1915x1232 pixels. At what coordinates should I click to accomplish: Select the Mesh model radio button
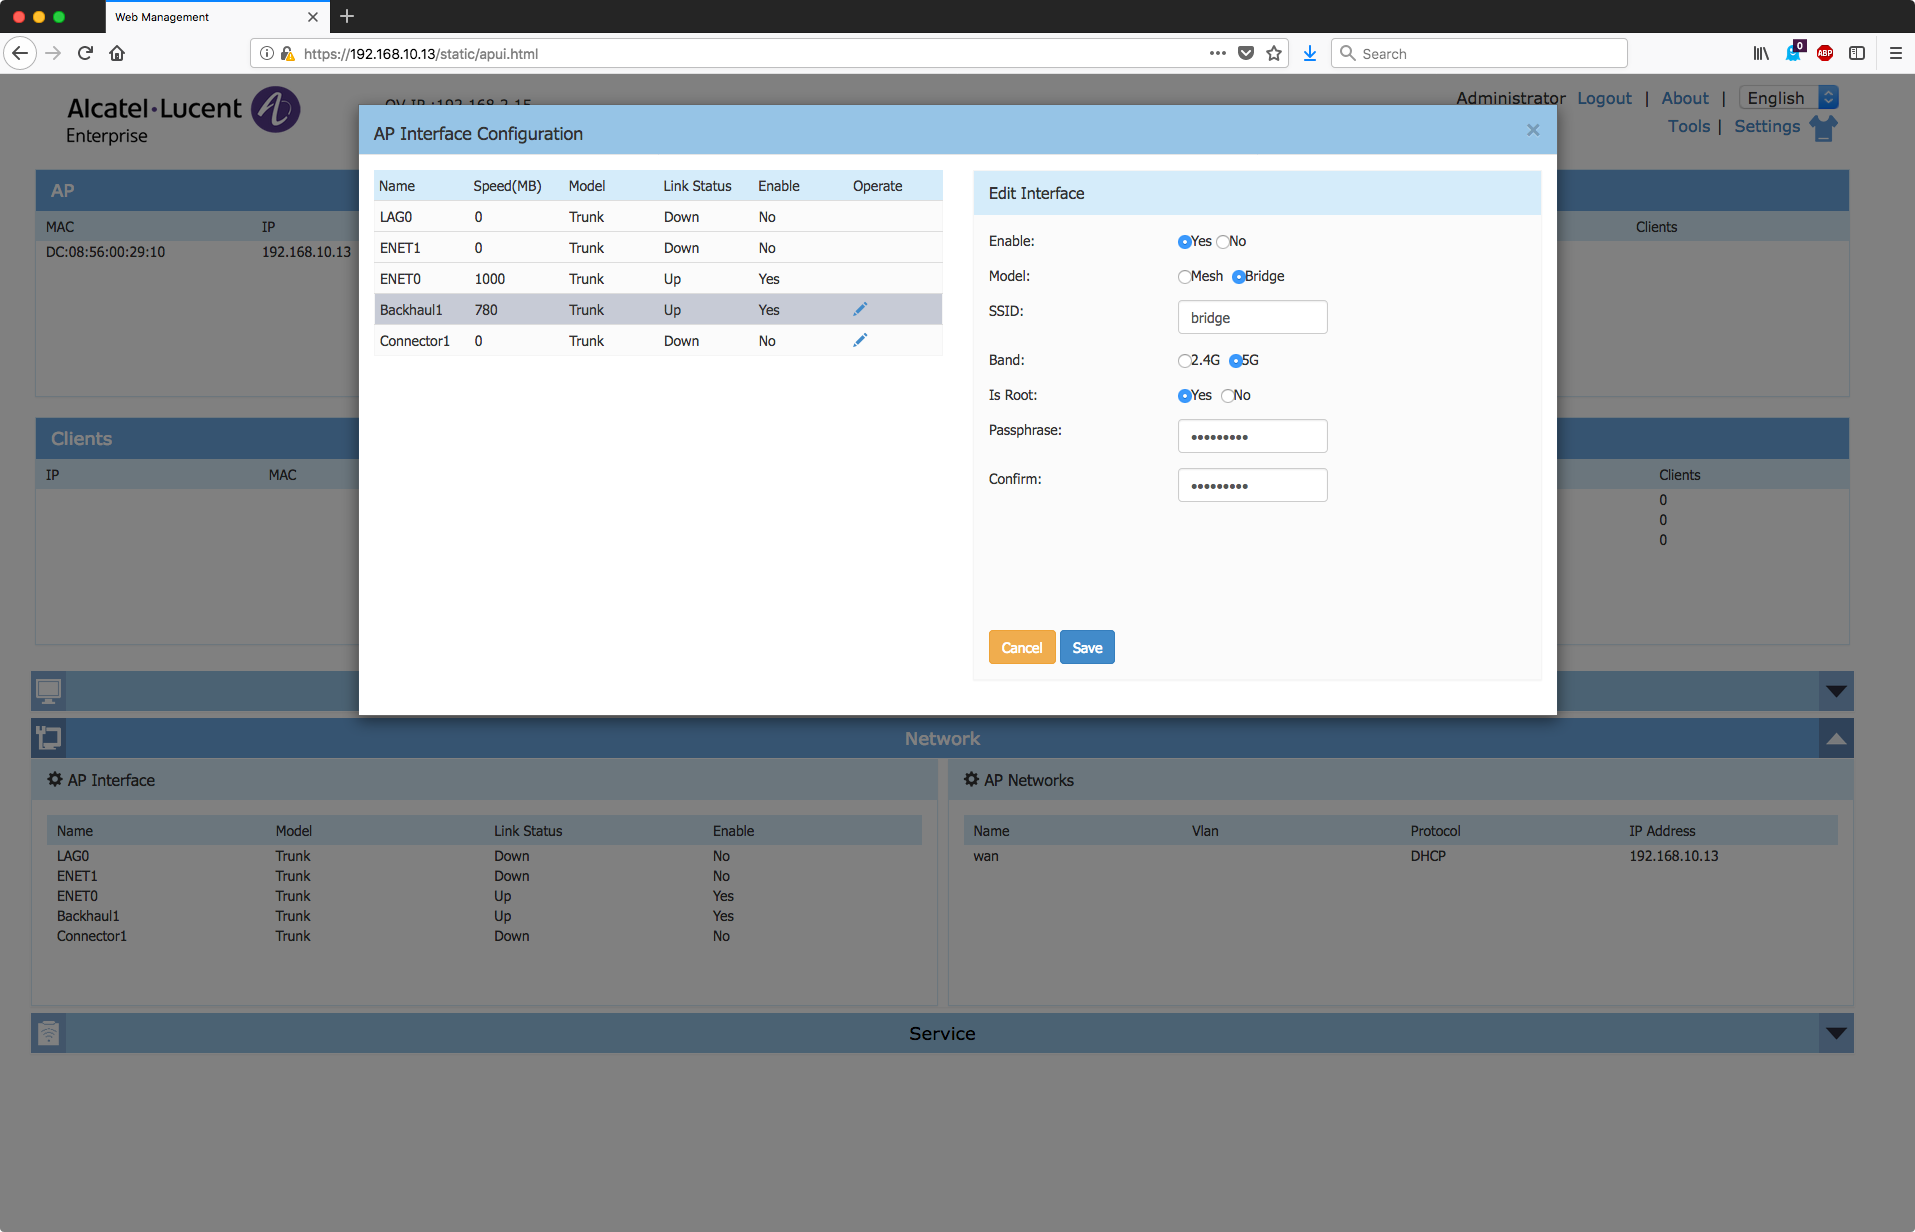click(x=1184, y=277)
